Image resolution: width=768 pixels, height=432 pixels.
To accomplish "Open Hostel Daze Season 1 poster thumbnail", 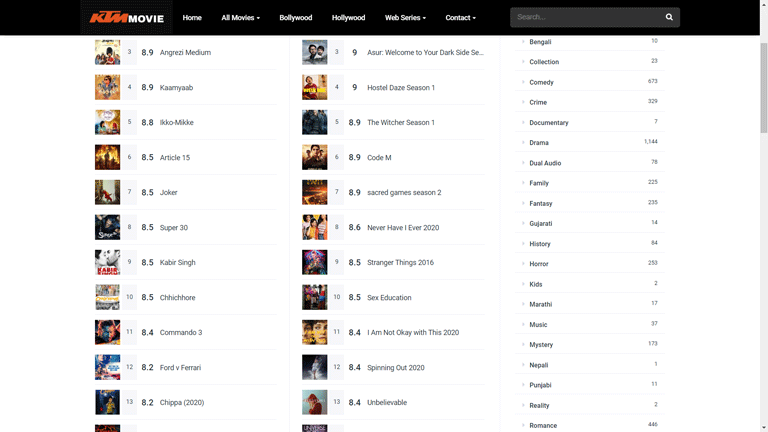I will pyautogui.click(x=314, y=87).
